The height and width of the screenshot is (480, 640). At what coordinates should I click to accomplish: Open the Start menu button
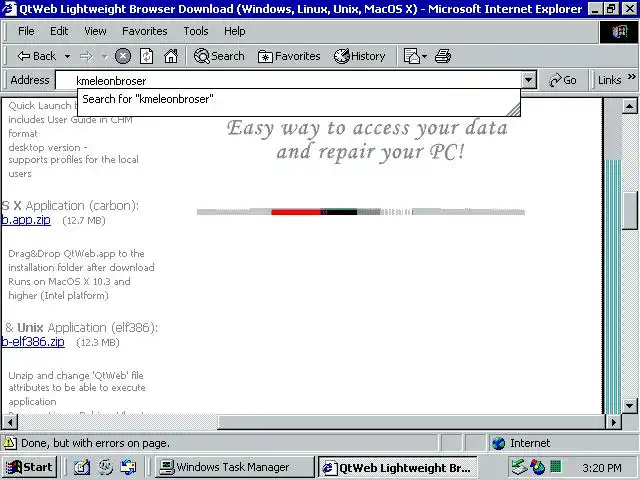[x=29, y=467]
